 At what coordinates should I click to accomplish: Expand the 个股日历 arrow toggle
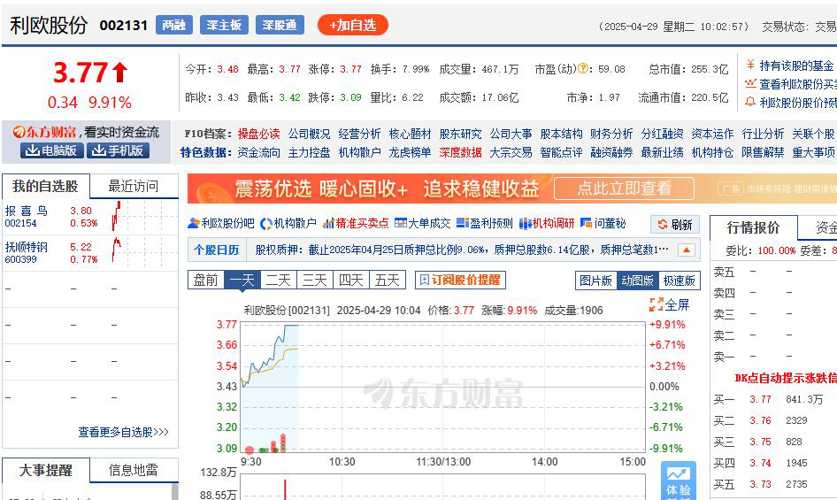686,250
